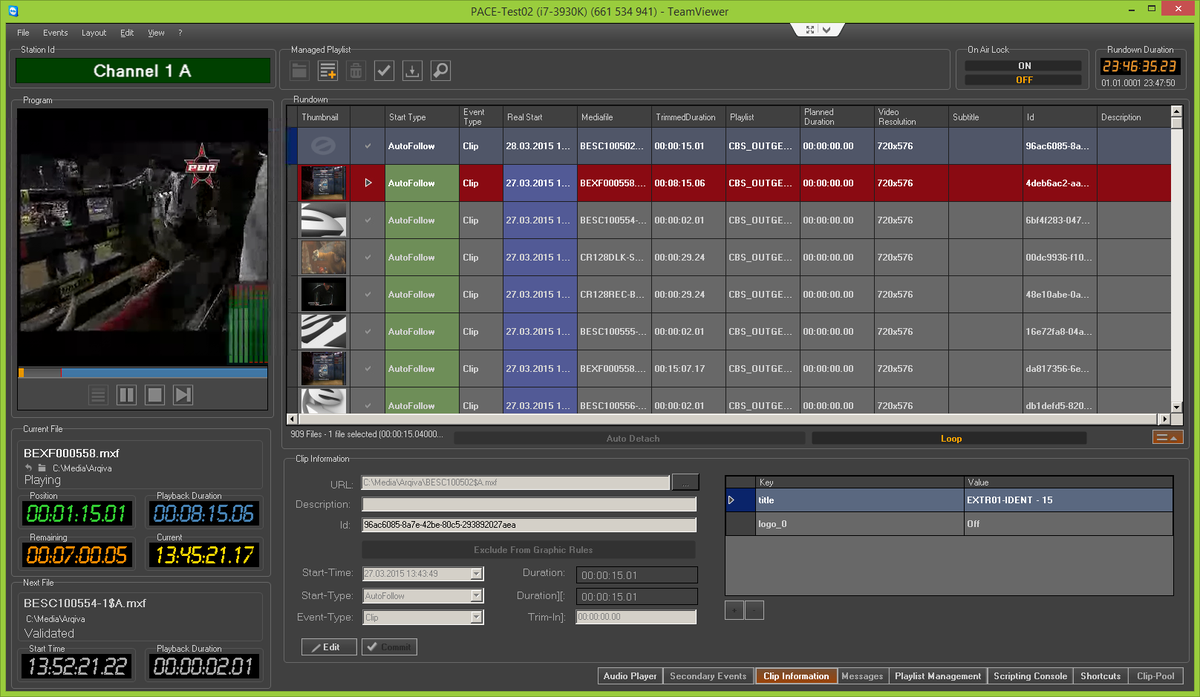Open the Layout menu
This screenshot has width=1200, height=697.
click(94, 33)
